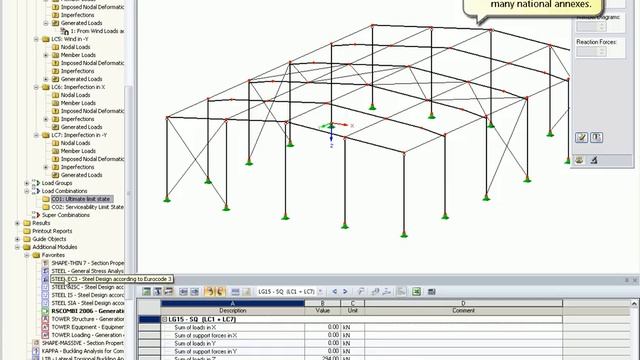Click third greyed icon right of blue arrows
Viewport: 640px width, 360px height.
tap(387, 291)
